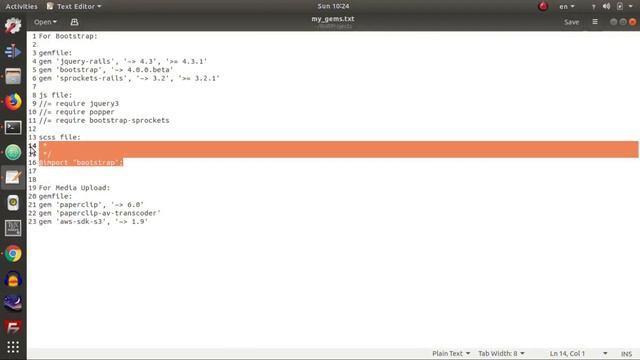Click the gem 'paperclip-av-transcoder' line

pyautogui.click(x=100, y=213)
